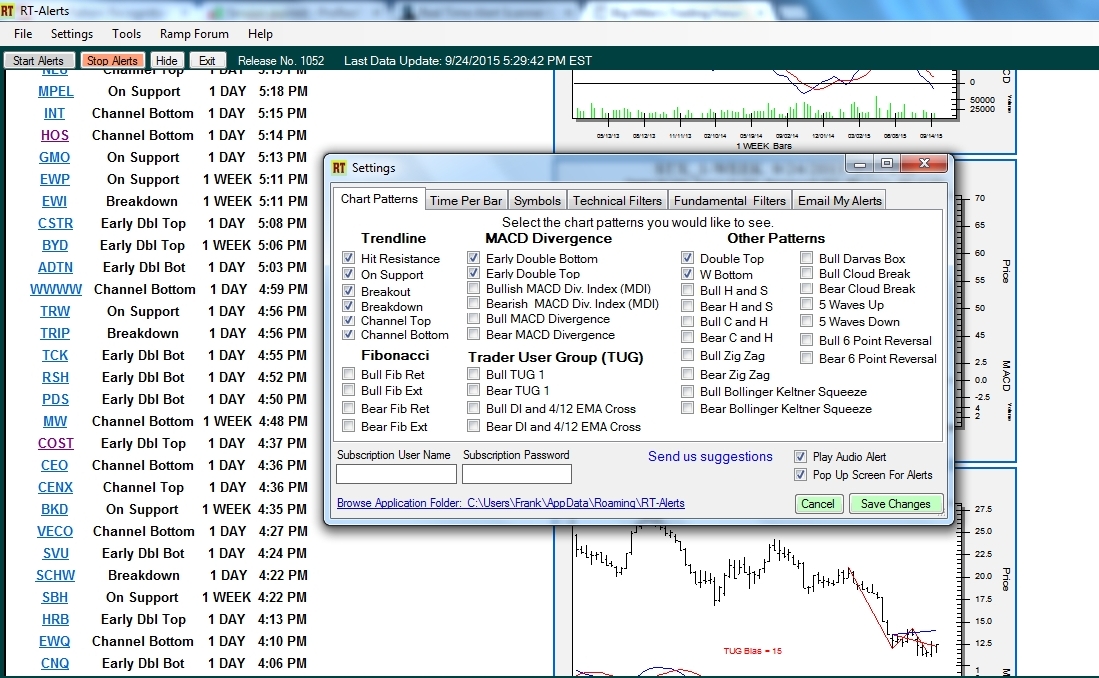Open the CSTR ticker link
Viewport: 1099px width, 678px height.
pyautogui.click(x=55, y=223)
